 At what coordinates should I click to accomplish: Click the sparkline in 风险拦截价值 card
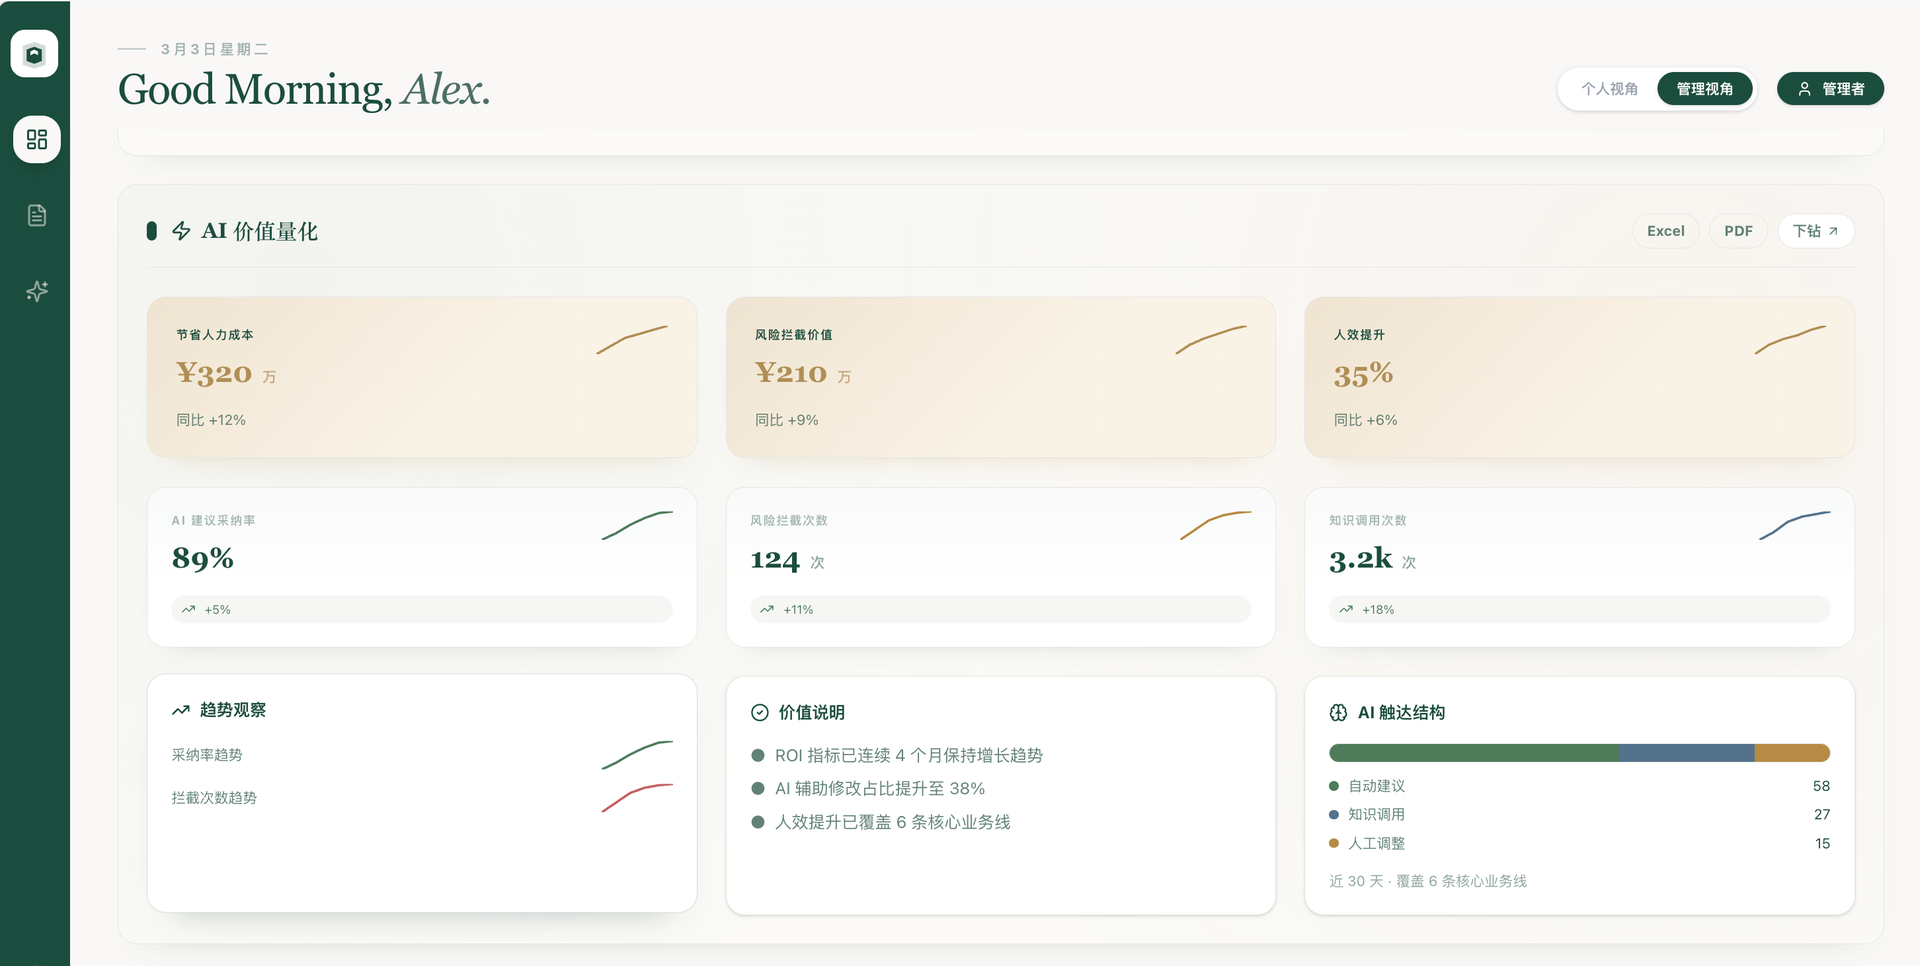tap(1211, 340)
